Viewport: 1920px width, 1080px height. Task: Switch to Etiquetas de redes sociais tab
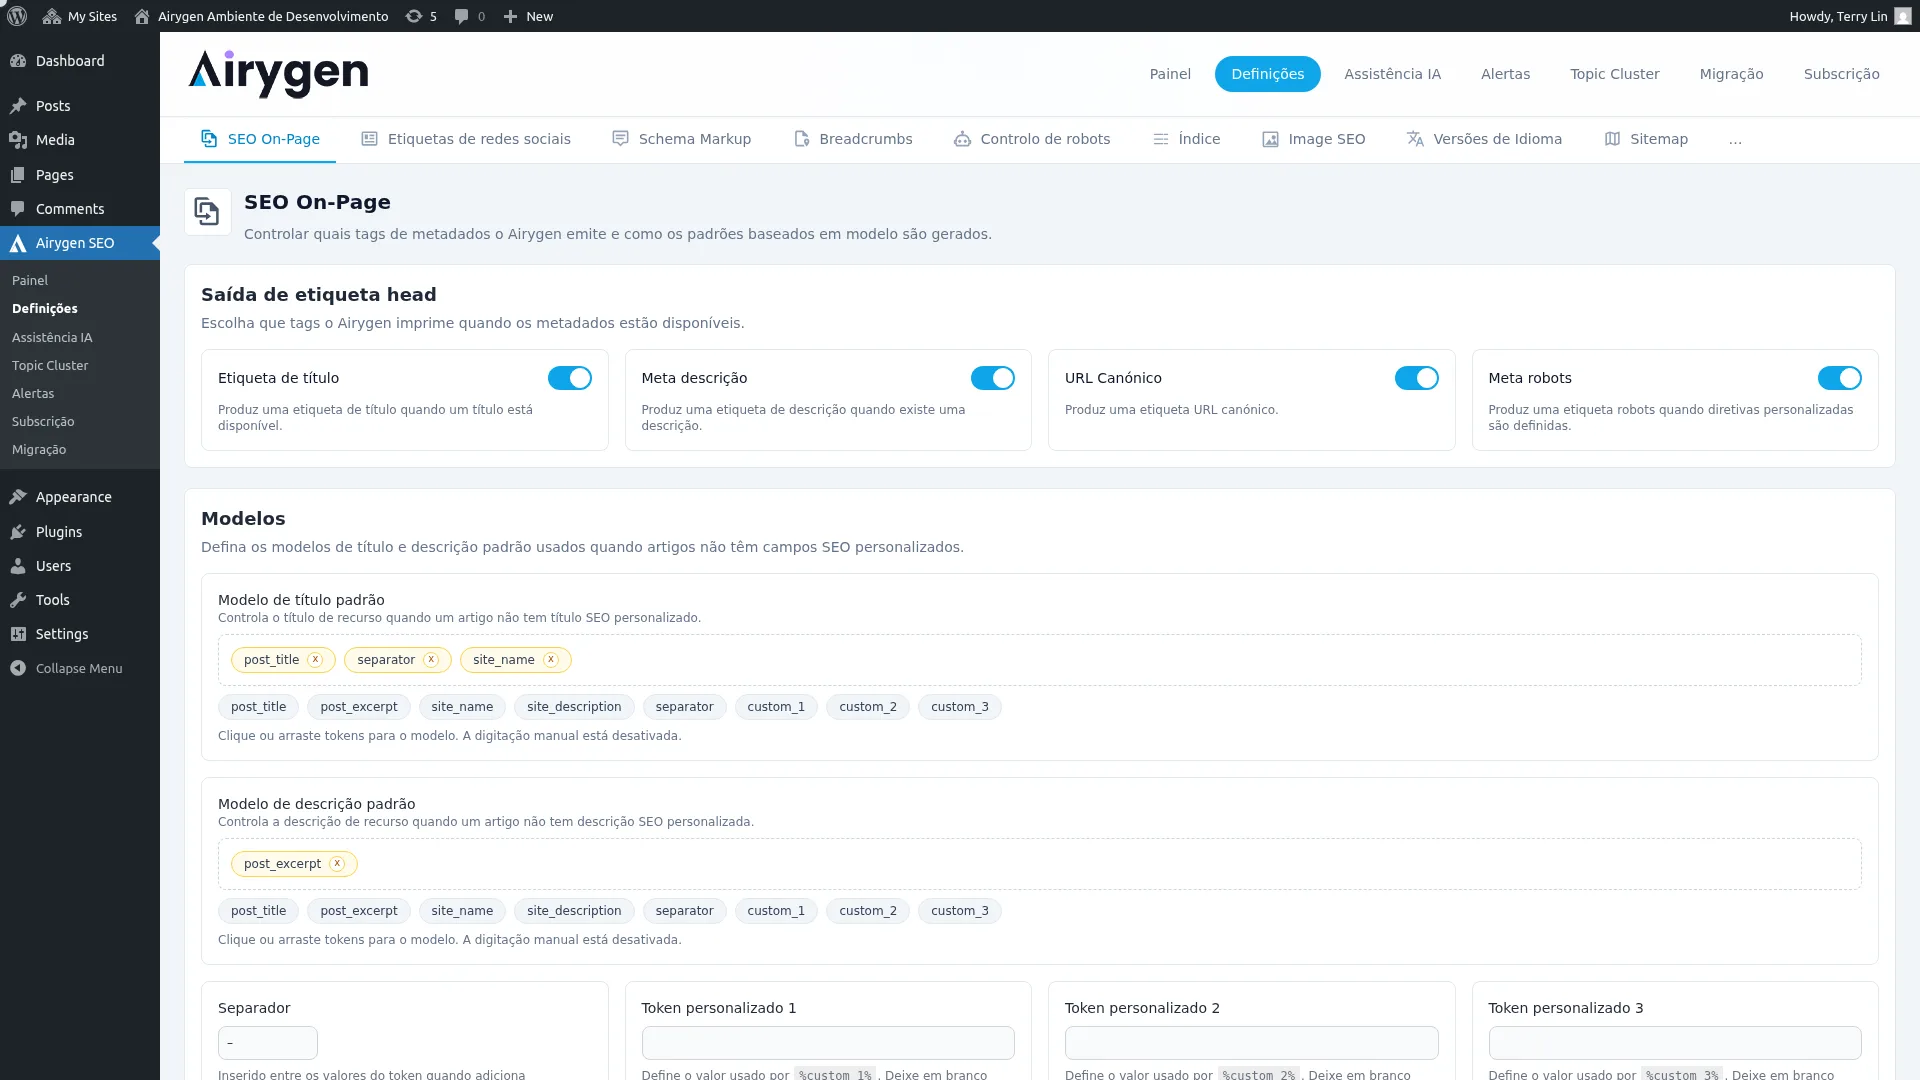(x=466, y=139)
